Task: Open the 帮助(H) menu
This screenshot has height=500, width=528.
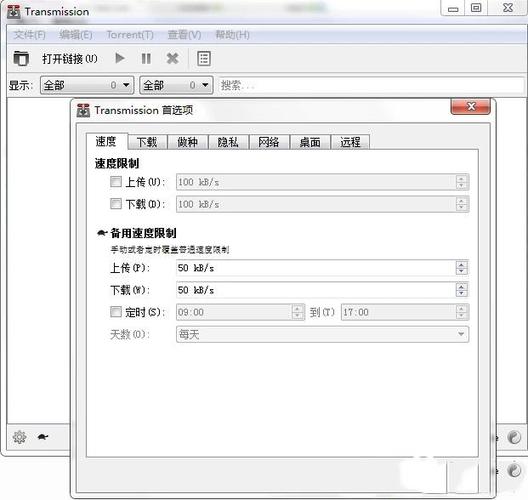Action: click(233, 35)
